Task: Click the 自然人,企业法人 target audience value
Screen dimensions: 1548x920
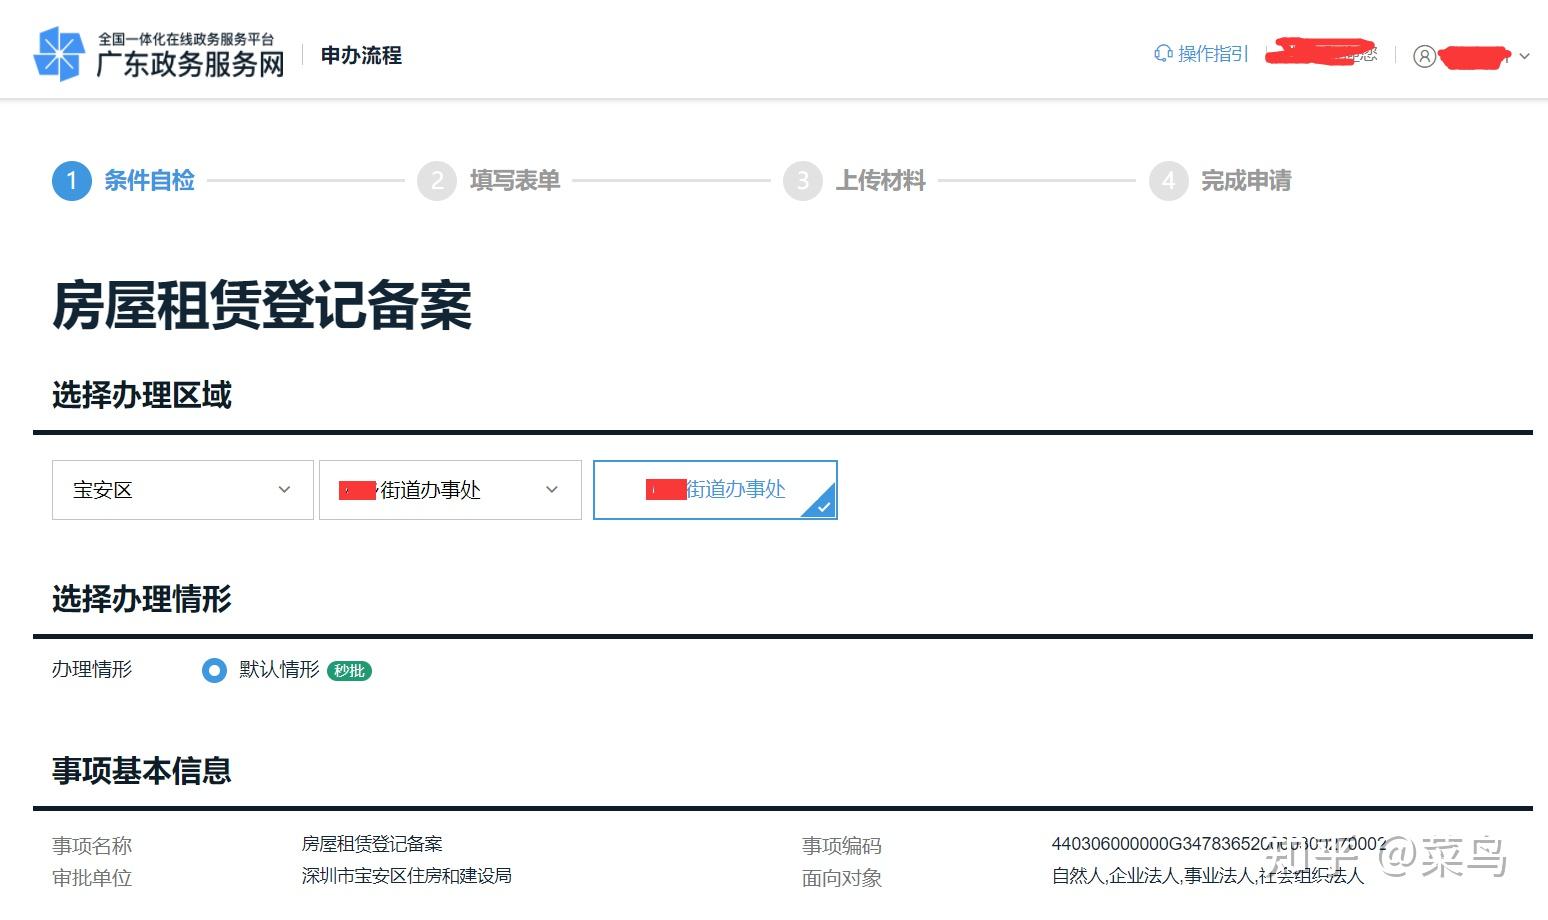Action: click(1208, 876)
